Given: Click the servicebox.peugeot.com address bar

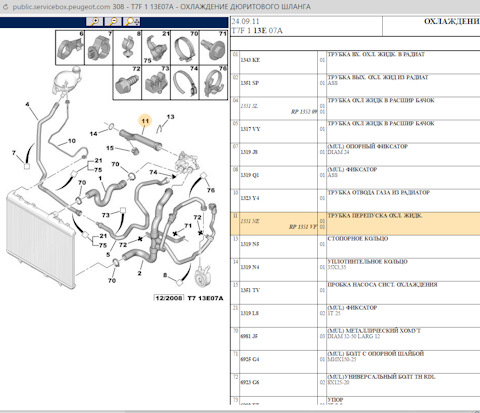Looking at the screenshot, I should (x=161, y=7).
